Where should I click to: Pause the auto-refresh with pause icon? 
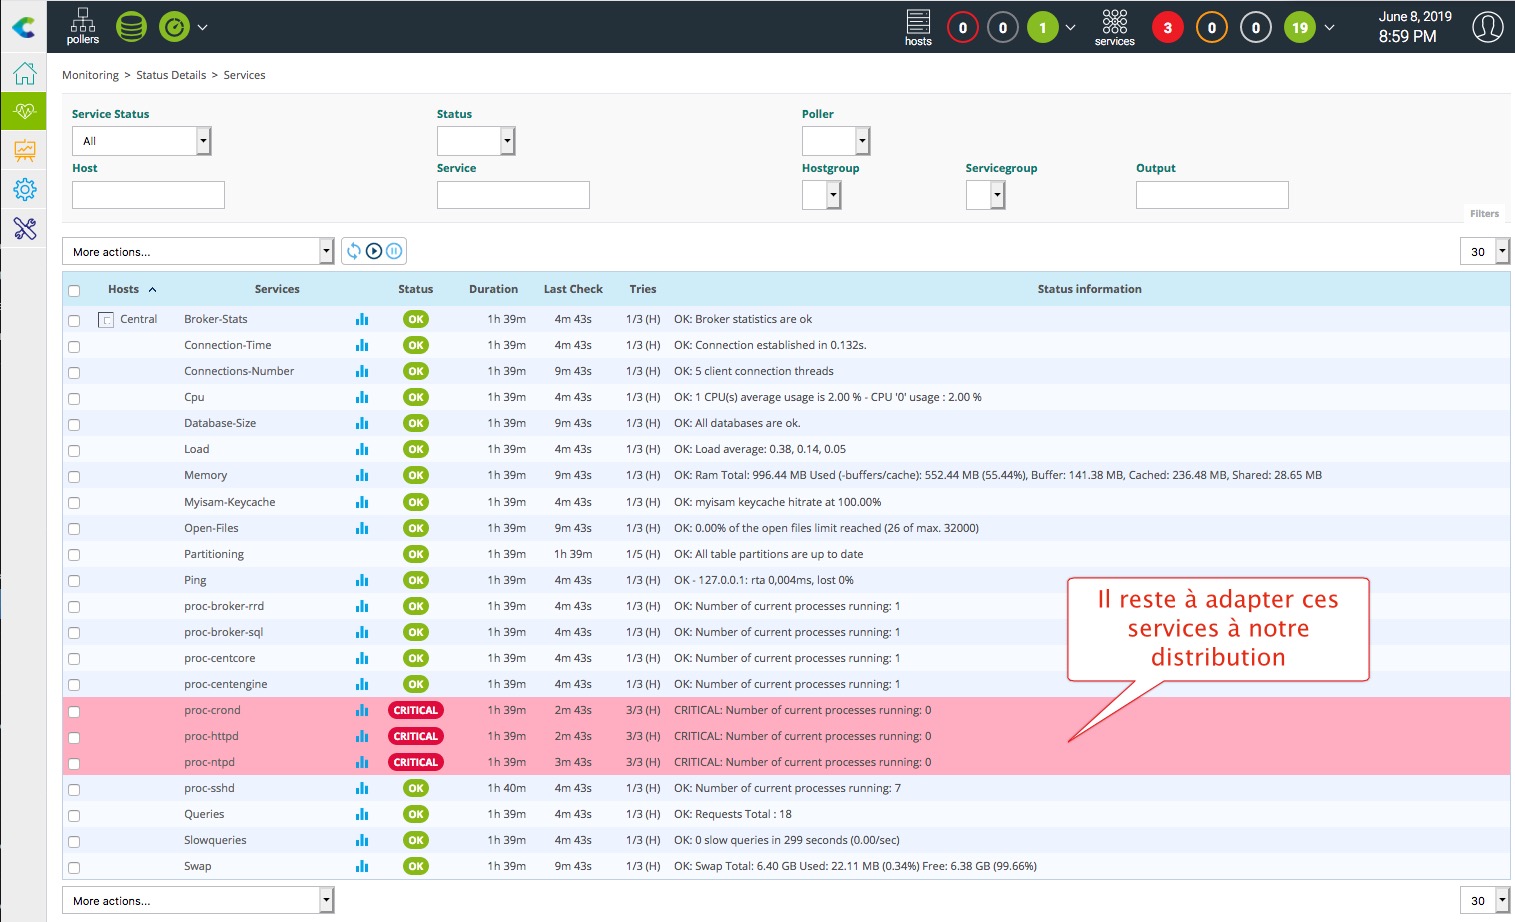pos(394,251)
